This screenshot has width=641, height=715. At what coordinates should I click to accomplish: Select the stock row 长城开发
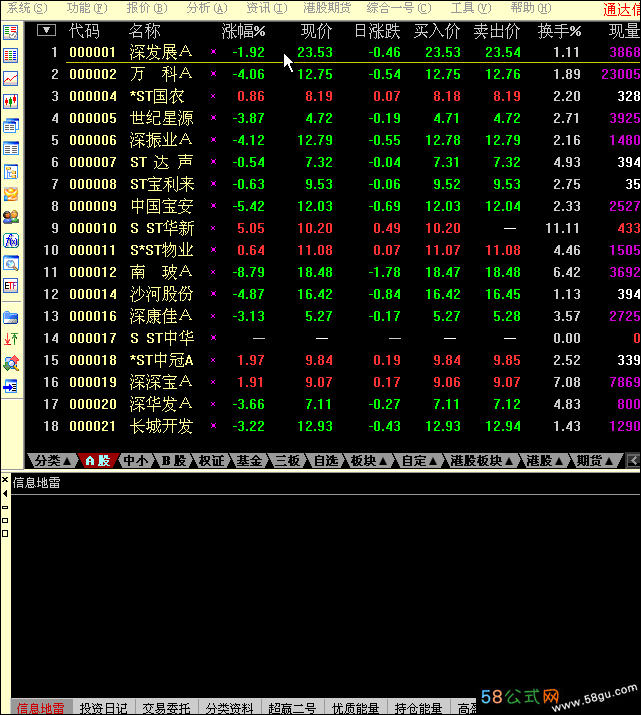(x=333, y=426)
